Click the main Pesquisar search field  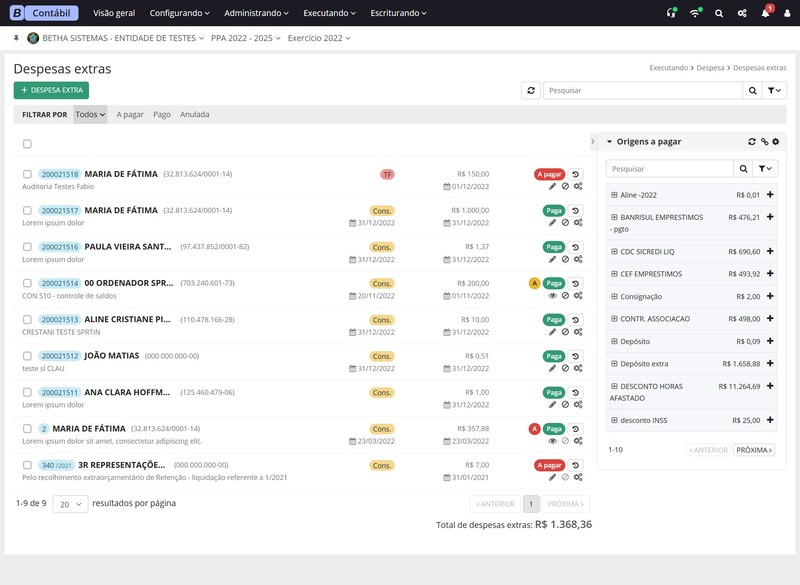(x=642, y=90)
